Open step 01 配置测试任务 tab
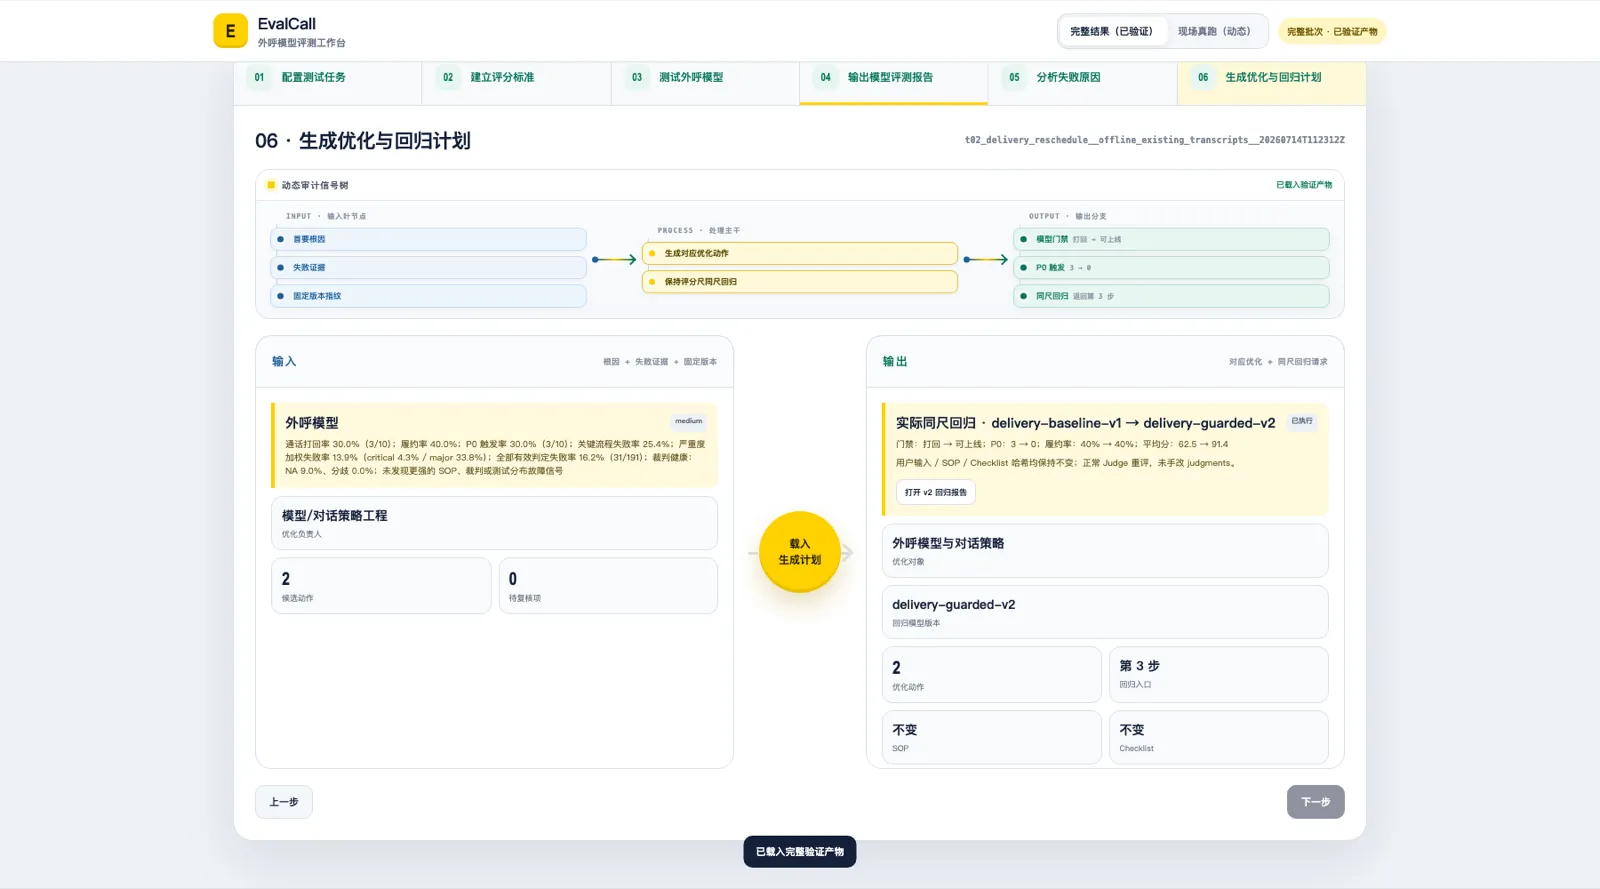1600x889 pixels. tap(328, 82)
